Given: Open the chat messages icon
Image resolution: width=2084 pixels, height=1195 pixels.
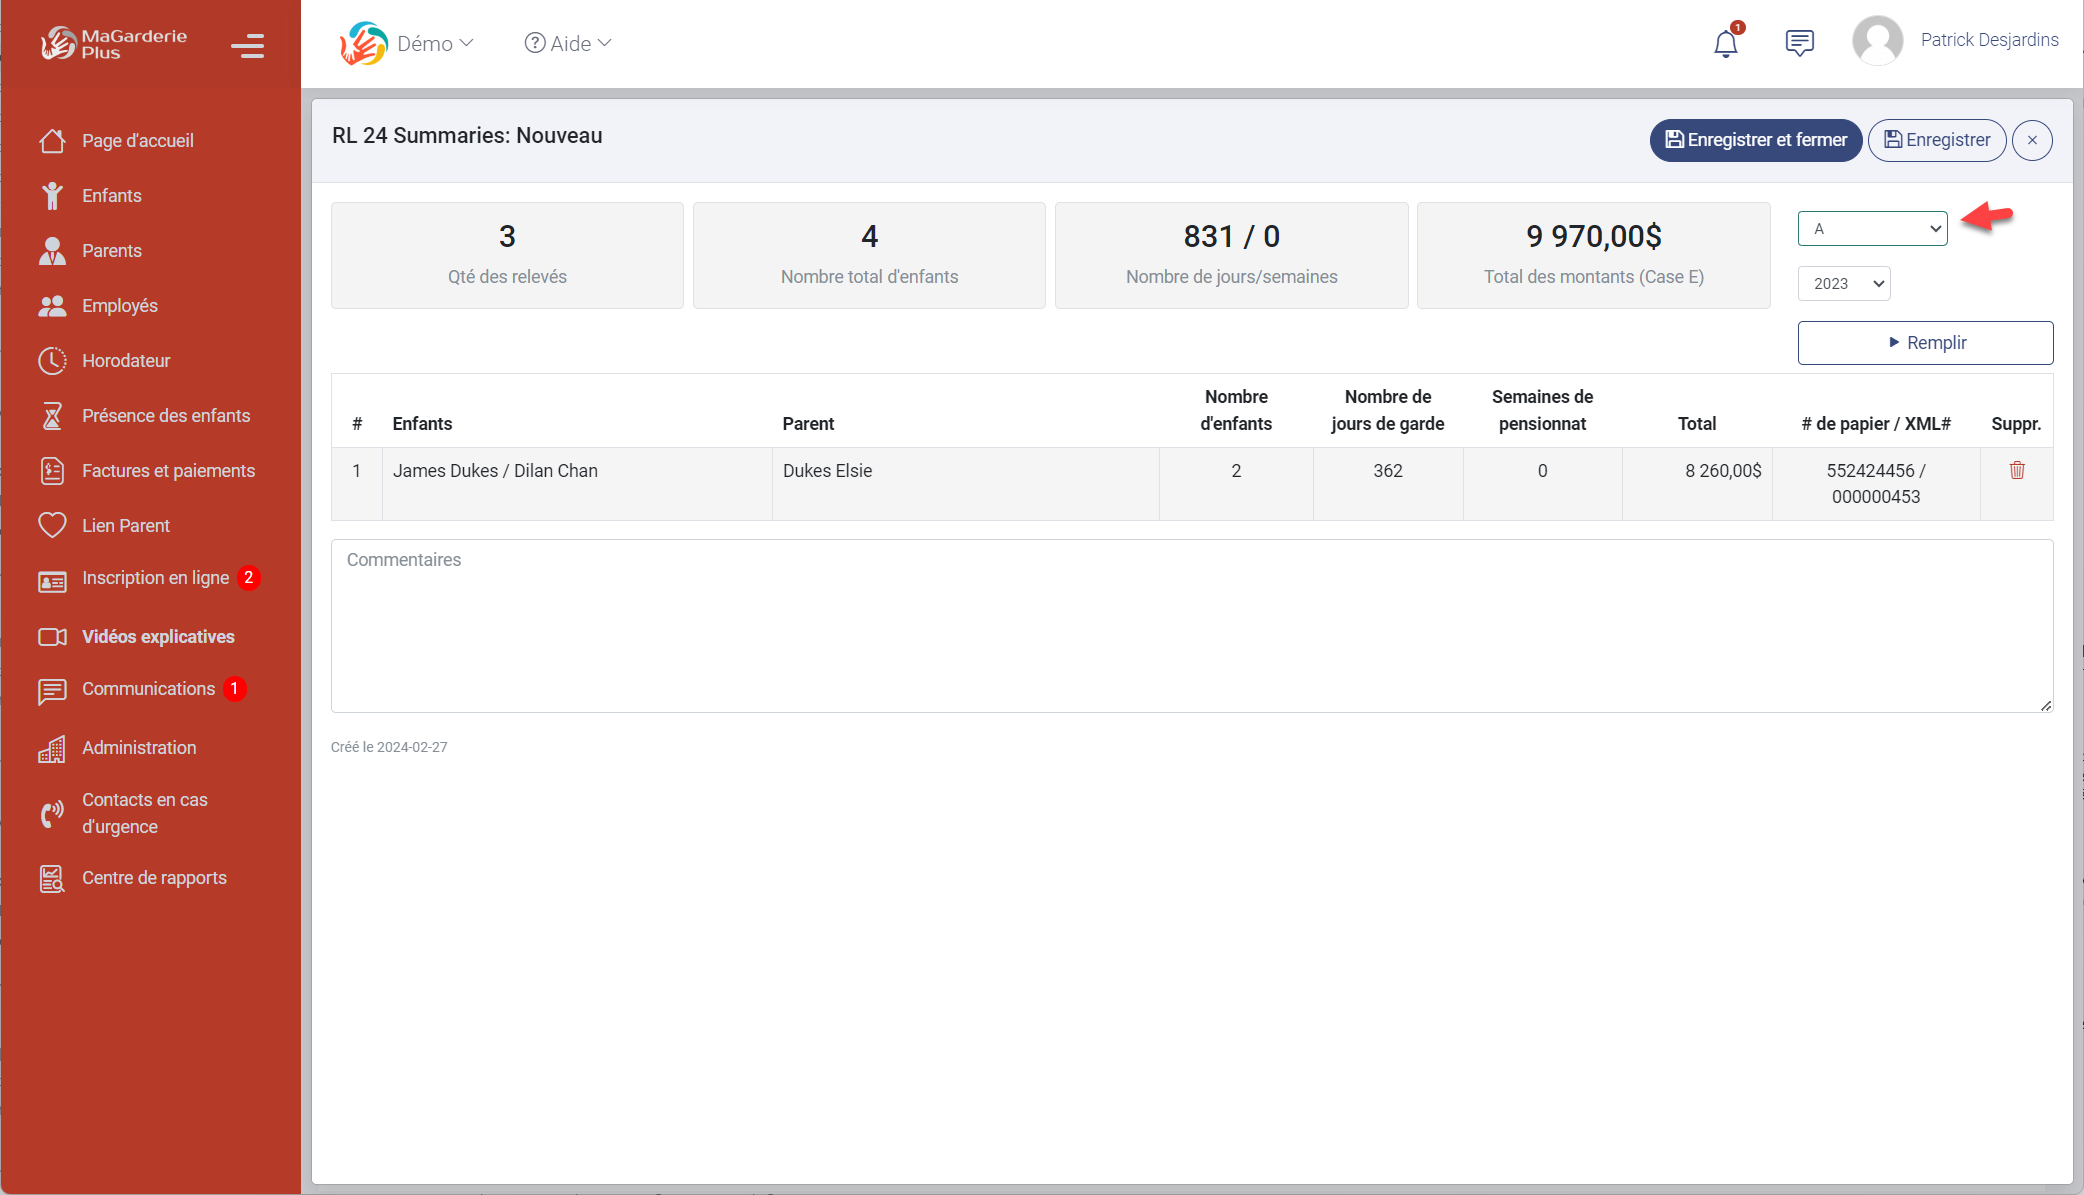Looking at the screenshot, I should tap(1799, 43).
